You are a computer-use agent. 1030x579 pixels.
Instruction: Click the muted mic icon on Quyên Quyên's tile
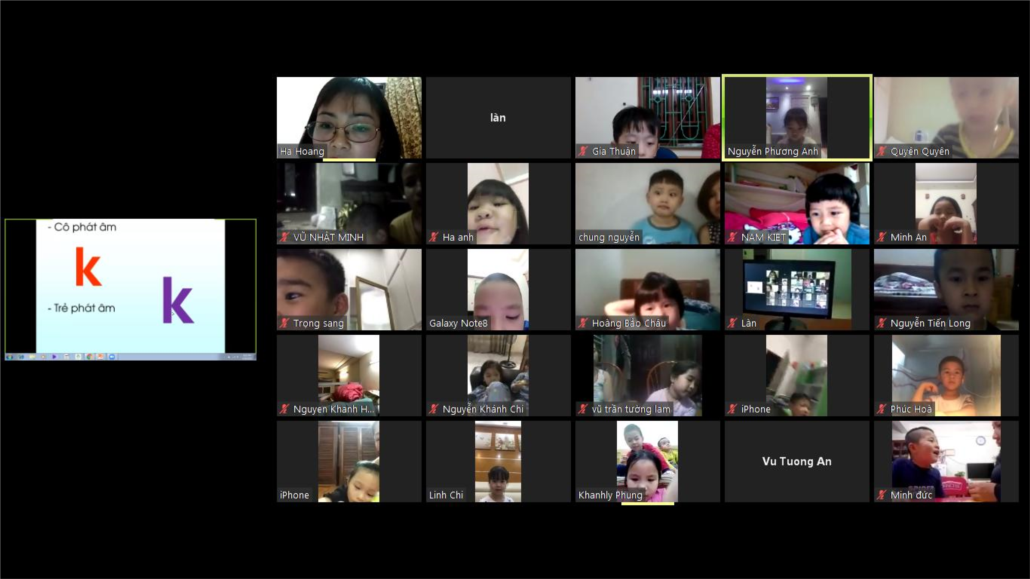[882, 152]
